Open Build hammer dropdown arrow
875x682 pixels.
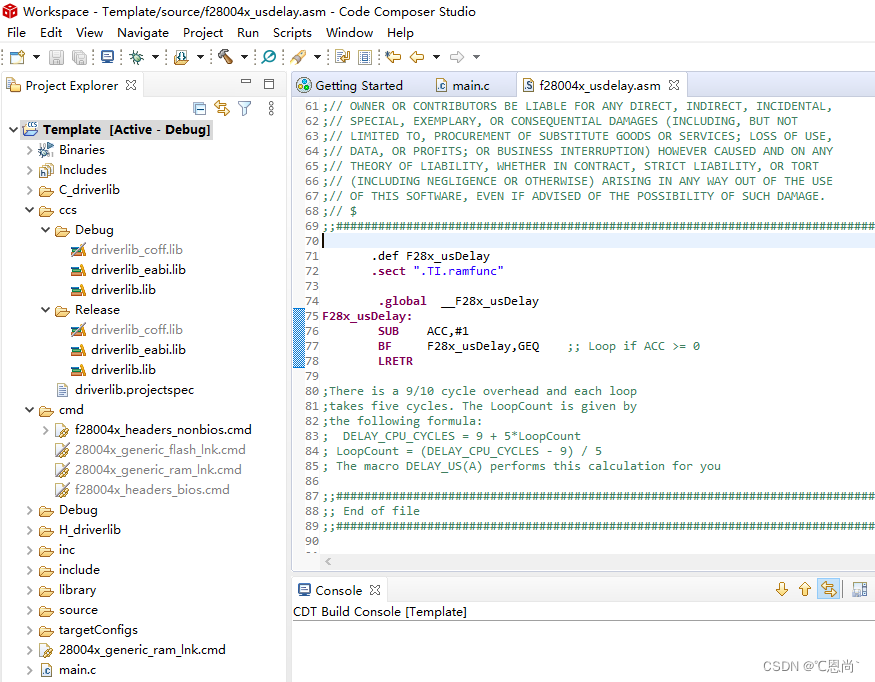(x=244, y=57)
